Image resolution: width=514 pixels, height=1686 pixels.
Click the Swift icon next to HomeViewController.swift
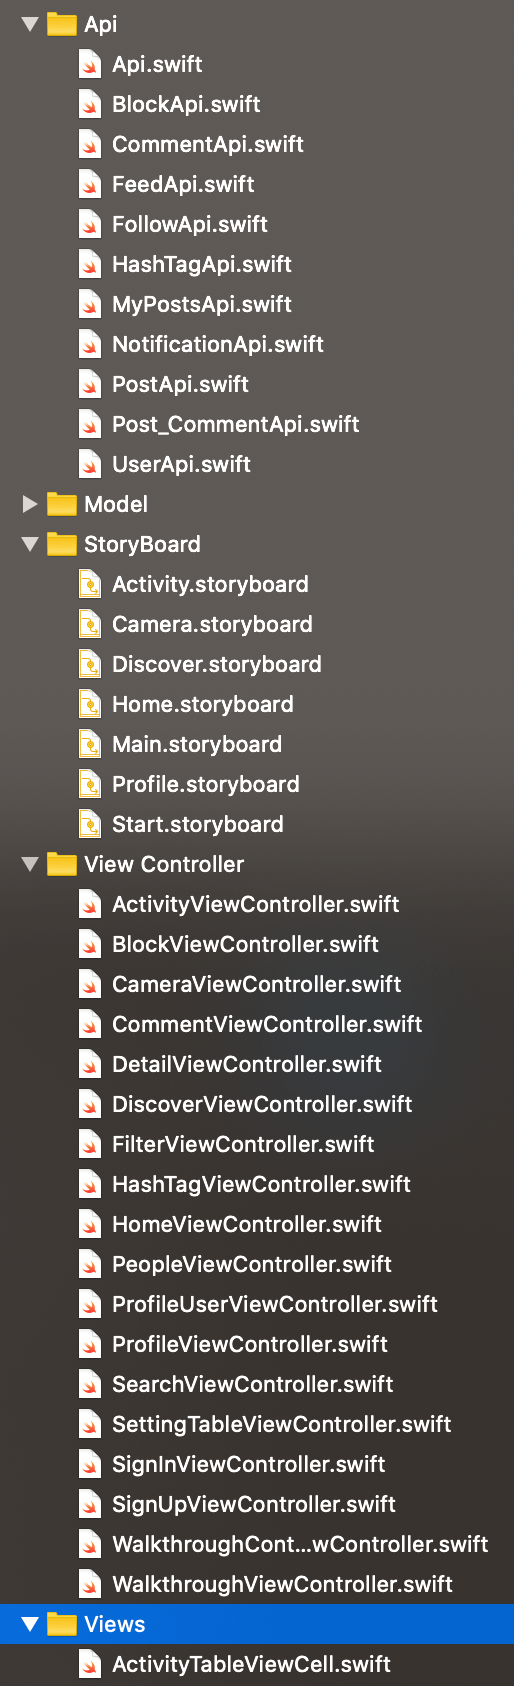coord(90,1224)
